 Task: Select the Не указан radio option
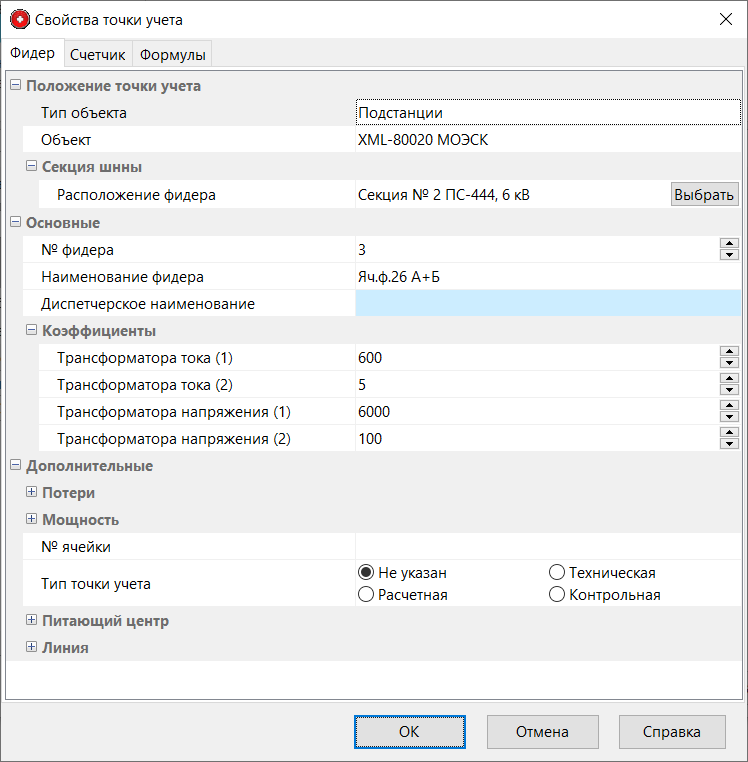point(366,573)
